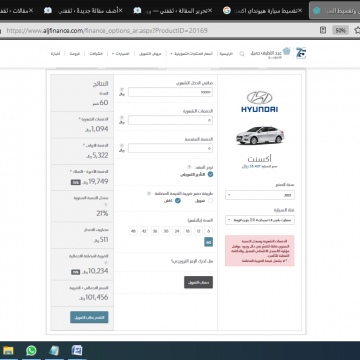Open the WhatsApp taskbar icon
This screenshot has height=360, width=360.
click(x=31, y=350)
